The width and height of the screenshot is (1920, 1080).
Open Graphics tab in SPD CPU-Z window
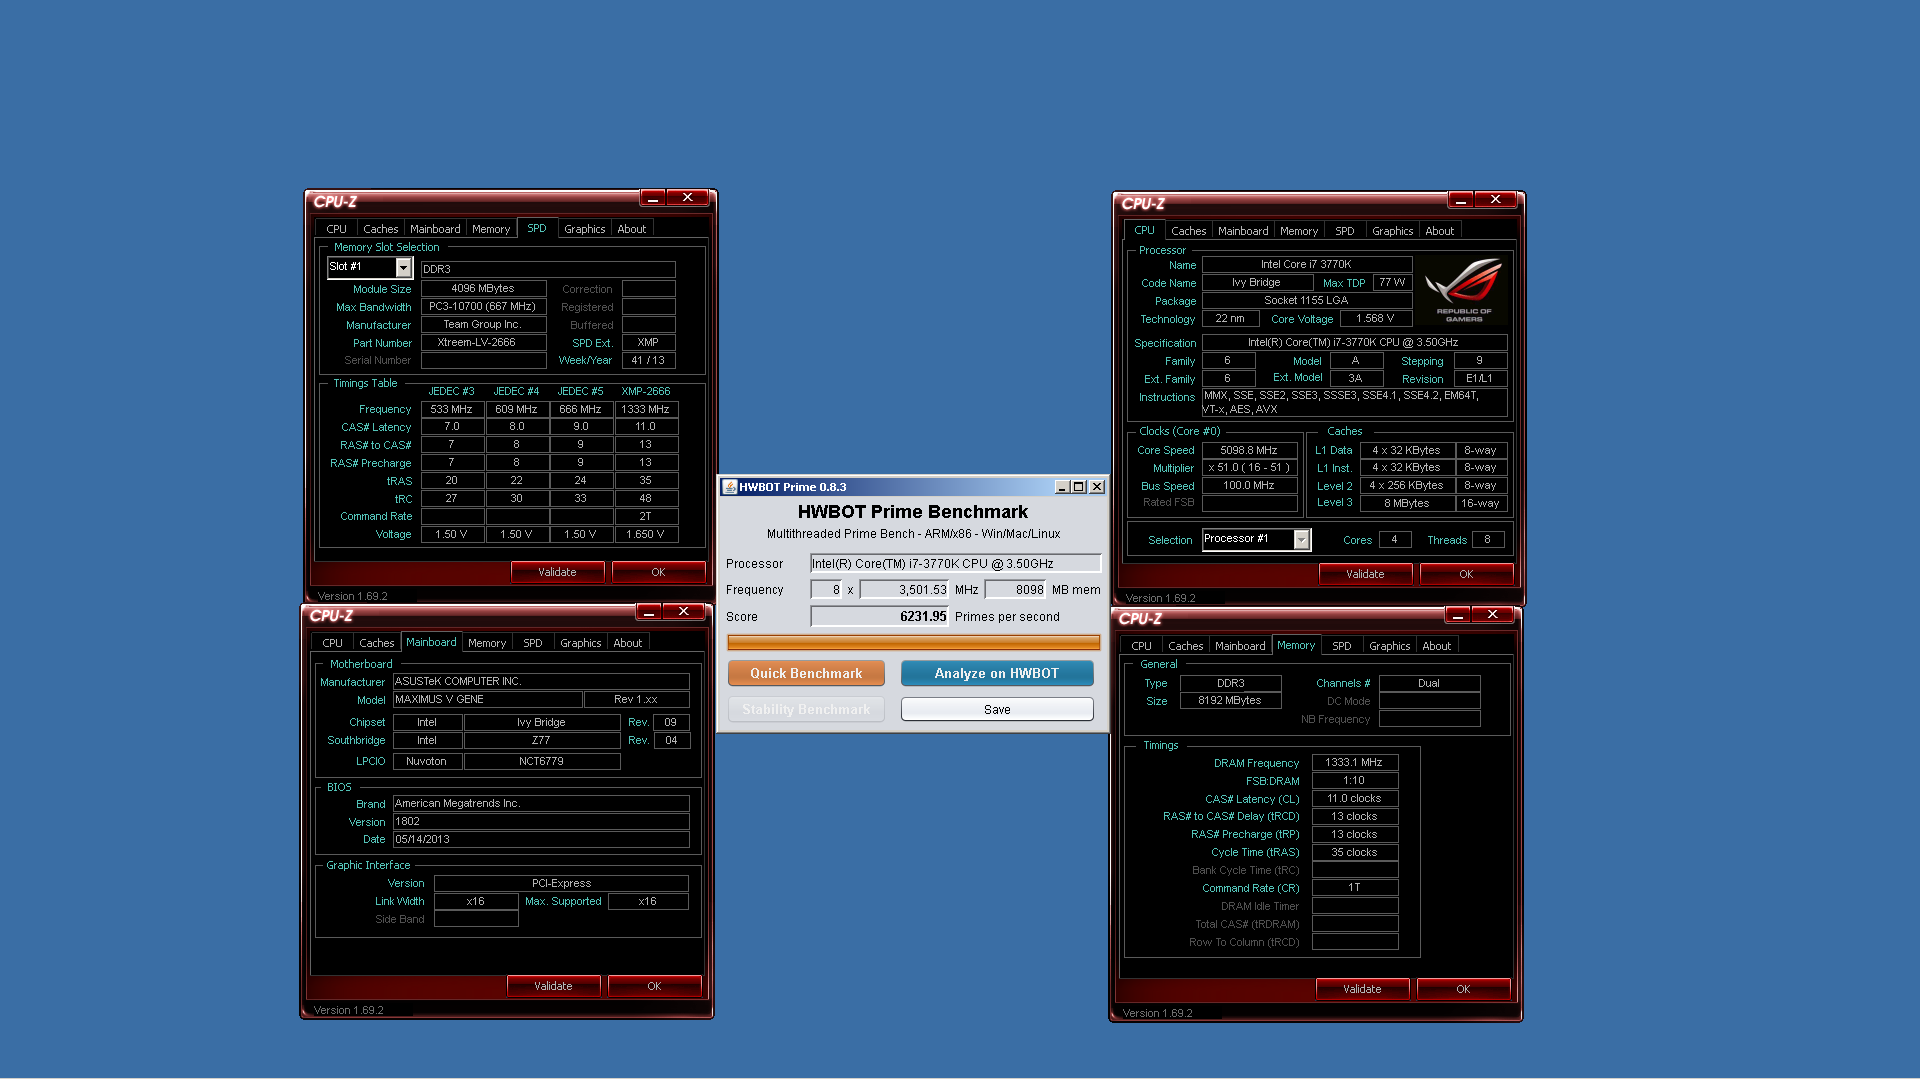point(584,229)
